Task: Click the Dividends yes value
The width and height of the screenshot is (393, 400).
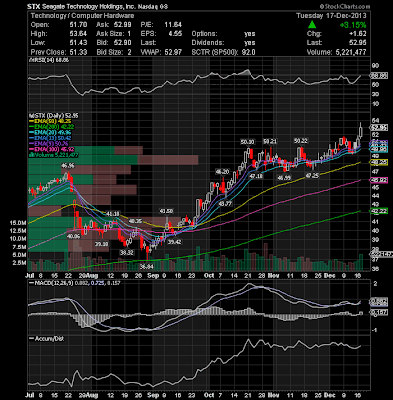Action: (249, 43)
